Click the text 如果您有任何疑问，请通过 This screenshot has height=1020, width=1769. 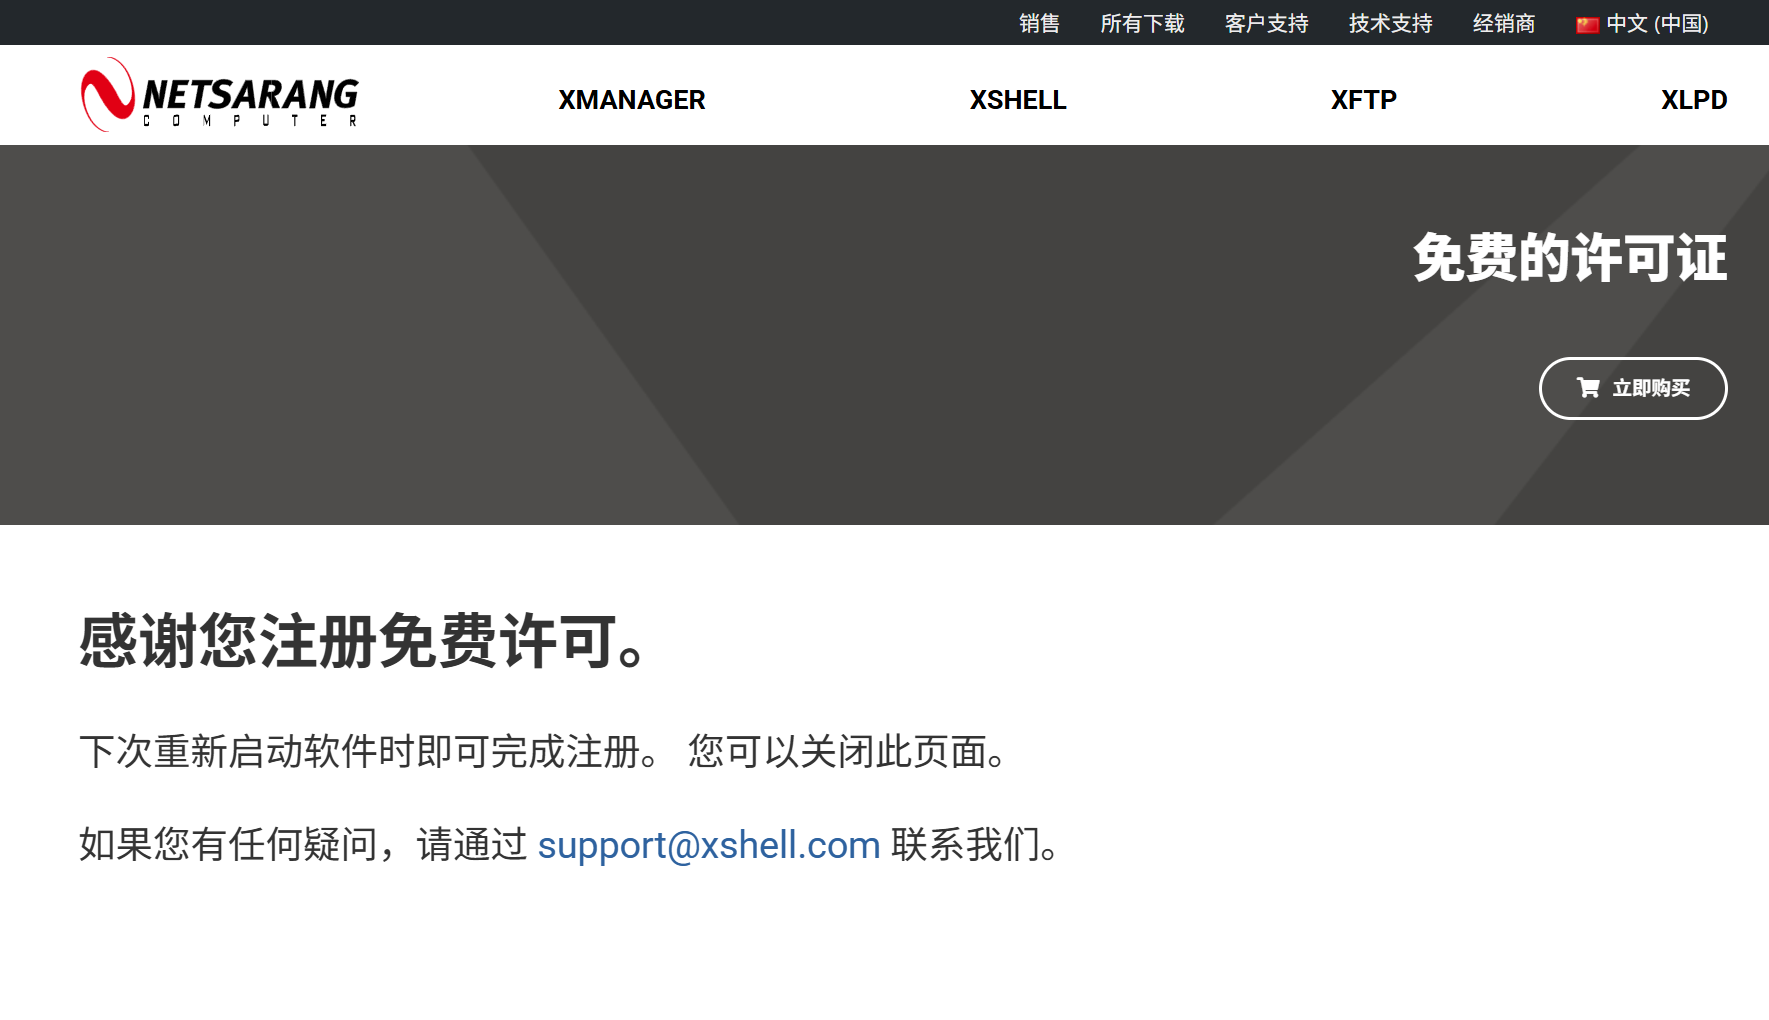(x=303, y=845)
